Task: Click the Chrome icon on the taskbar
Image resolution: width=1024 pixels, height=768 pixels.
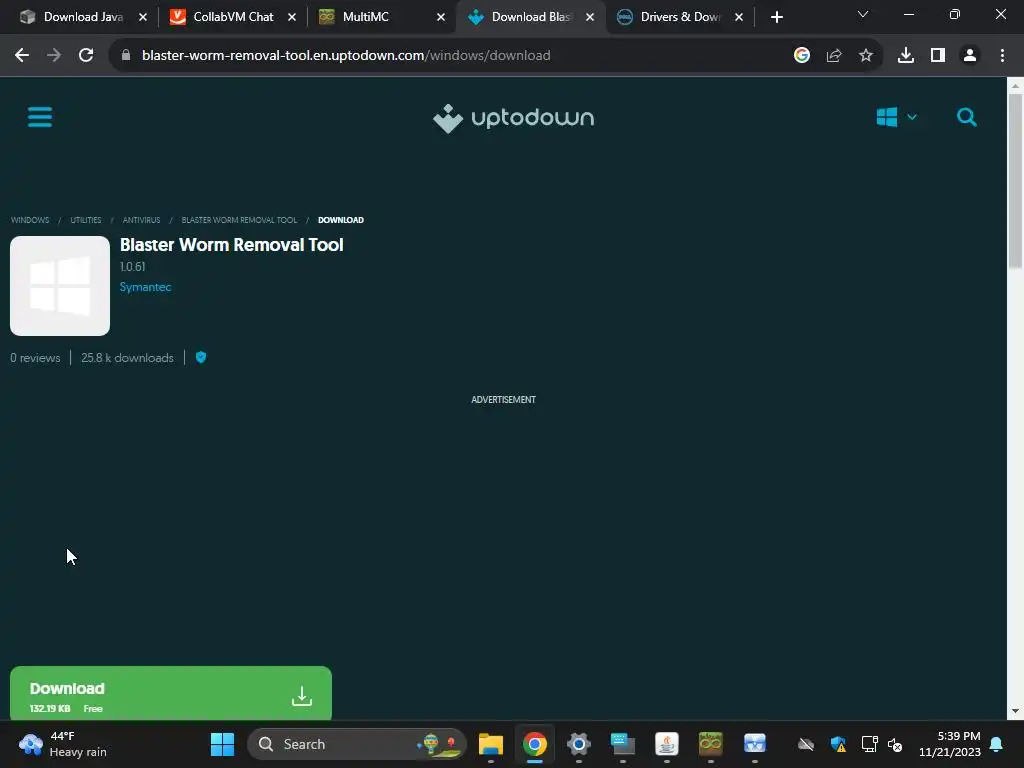Action: tap(534, 744)
